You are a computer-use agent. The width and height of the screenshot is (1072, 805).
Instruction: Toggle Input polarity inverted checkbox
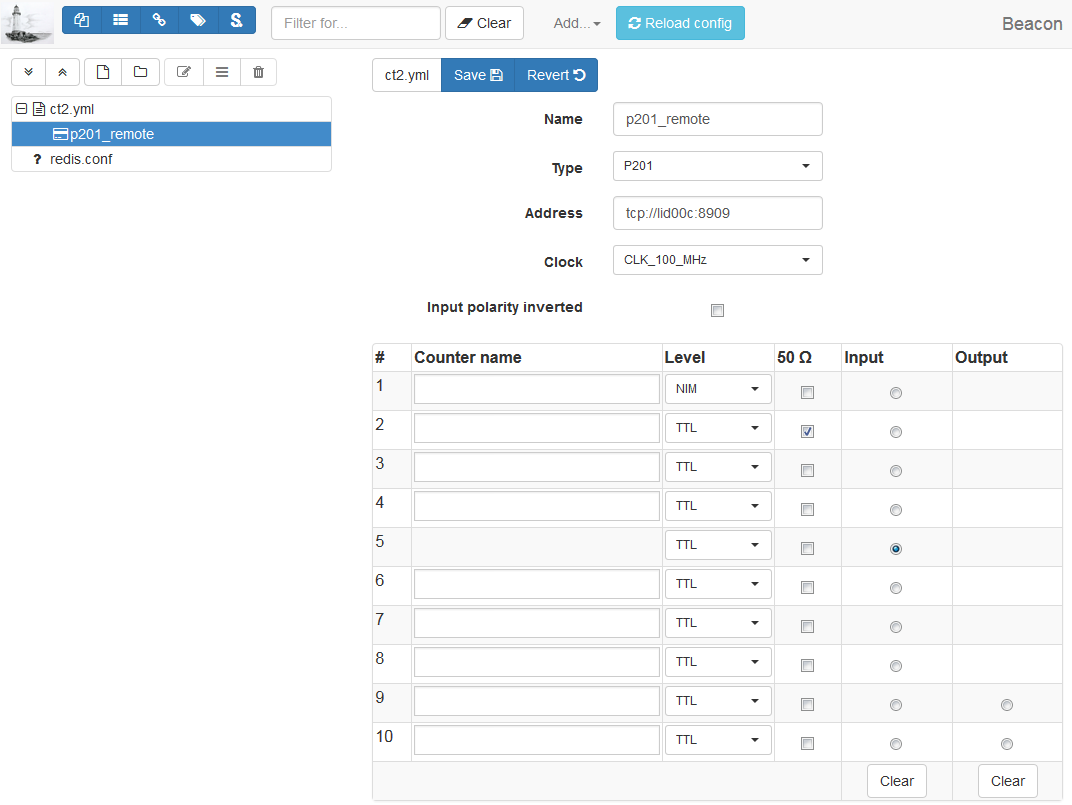[717, 311]
